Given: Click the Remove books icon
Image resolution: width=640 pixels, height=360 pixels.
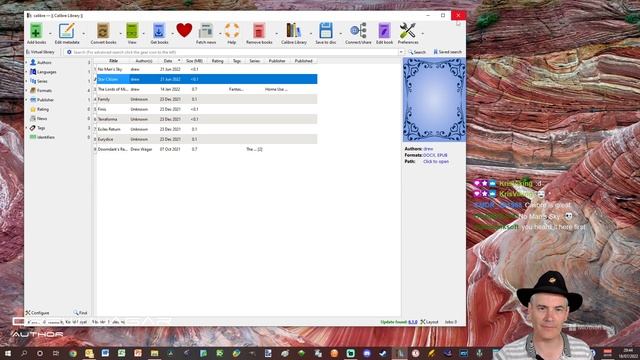Looking at the screenshot, I should click(259, 31).
